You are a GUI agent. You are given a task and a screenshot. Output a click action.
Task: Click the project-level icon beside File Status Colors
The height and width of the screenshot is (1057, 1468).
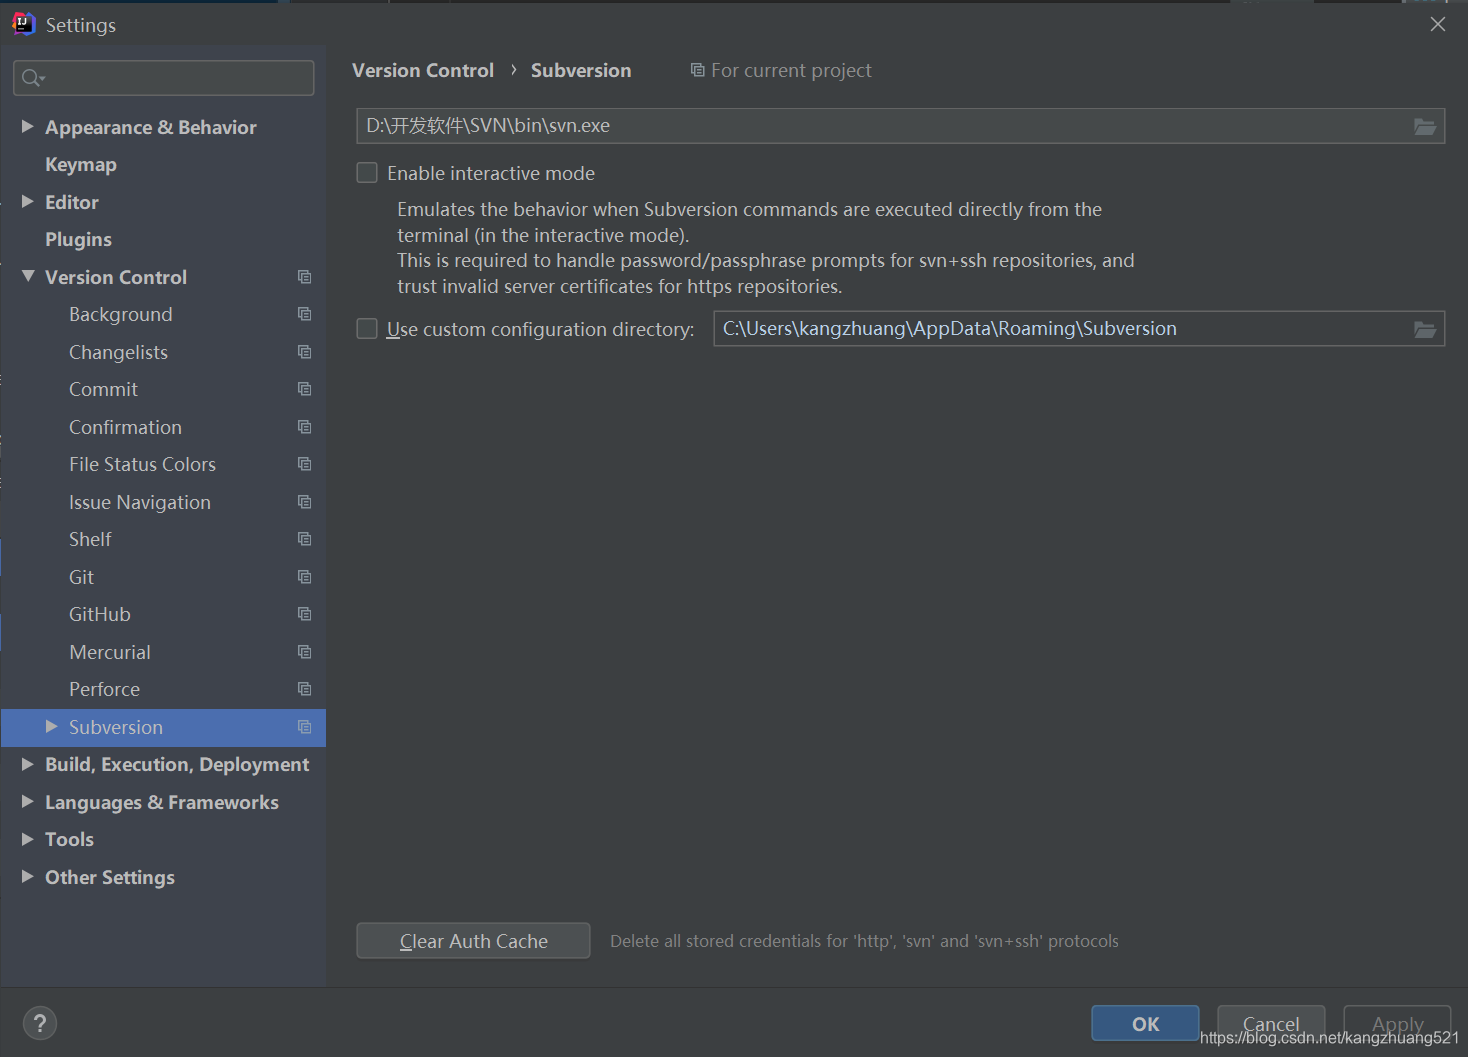305,464
